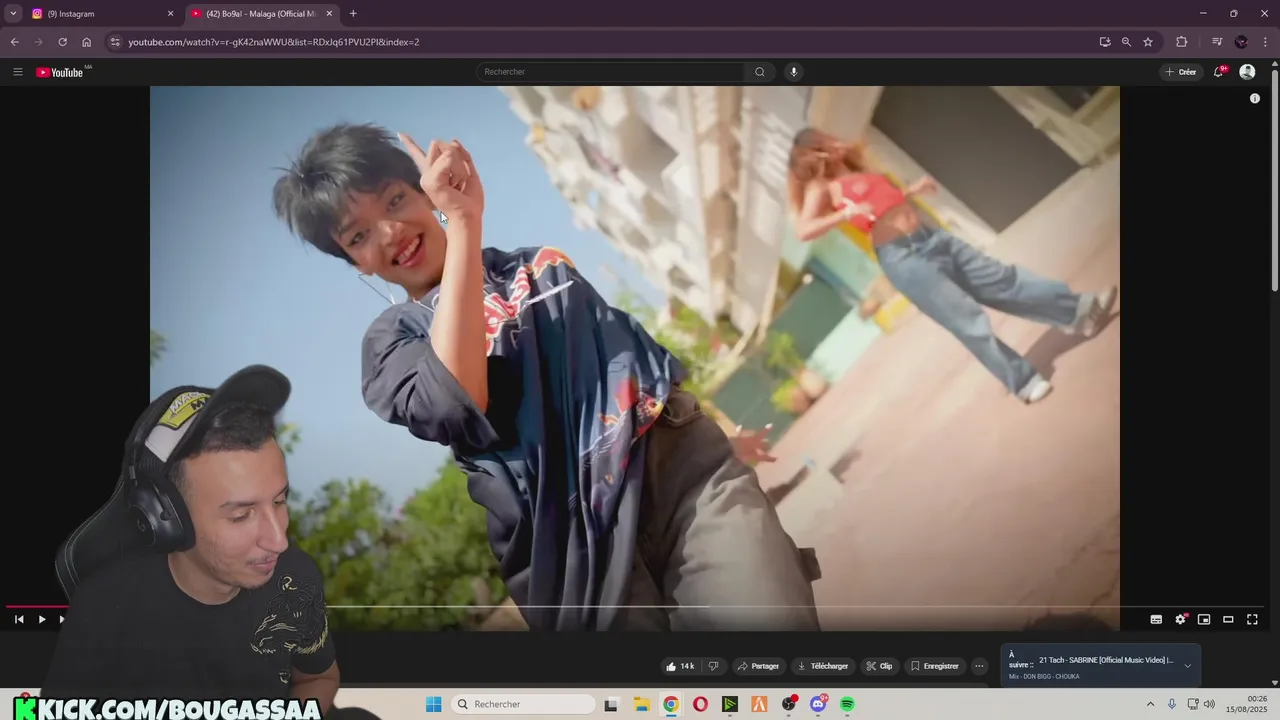This screenshot has height=720, width=1280.
Task: Toggle subtitles on the video player
Action: pos(1156,619)
